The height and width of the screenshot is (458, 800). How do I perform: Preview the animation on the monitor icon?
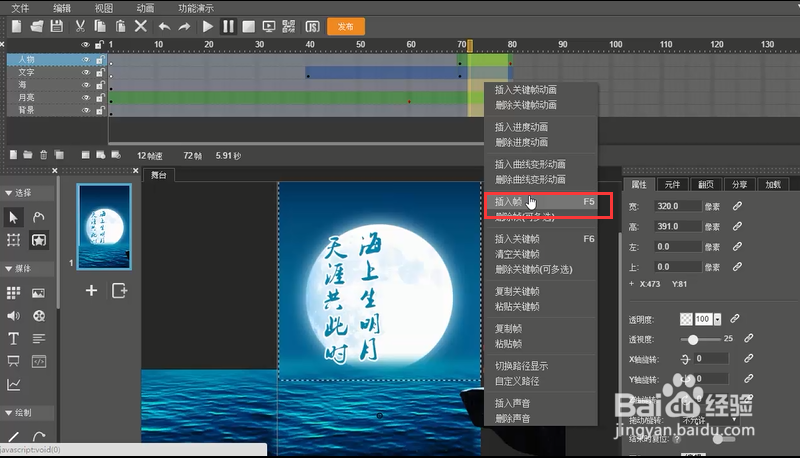pyautogui.click(x=269, y=27)
